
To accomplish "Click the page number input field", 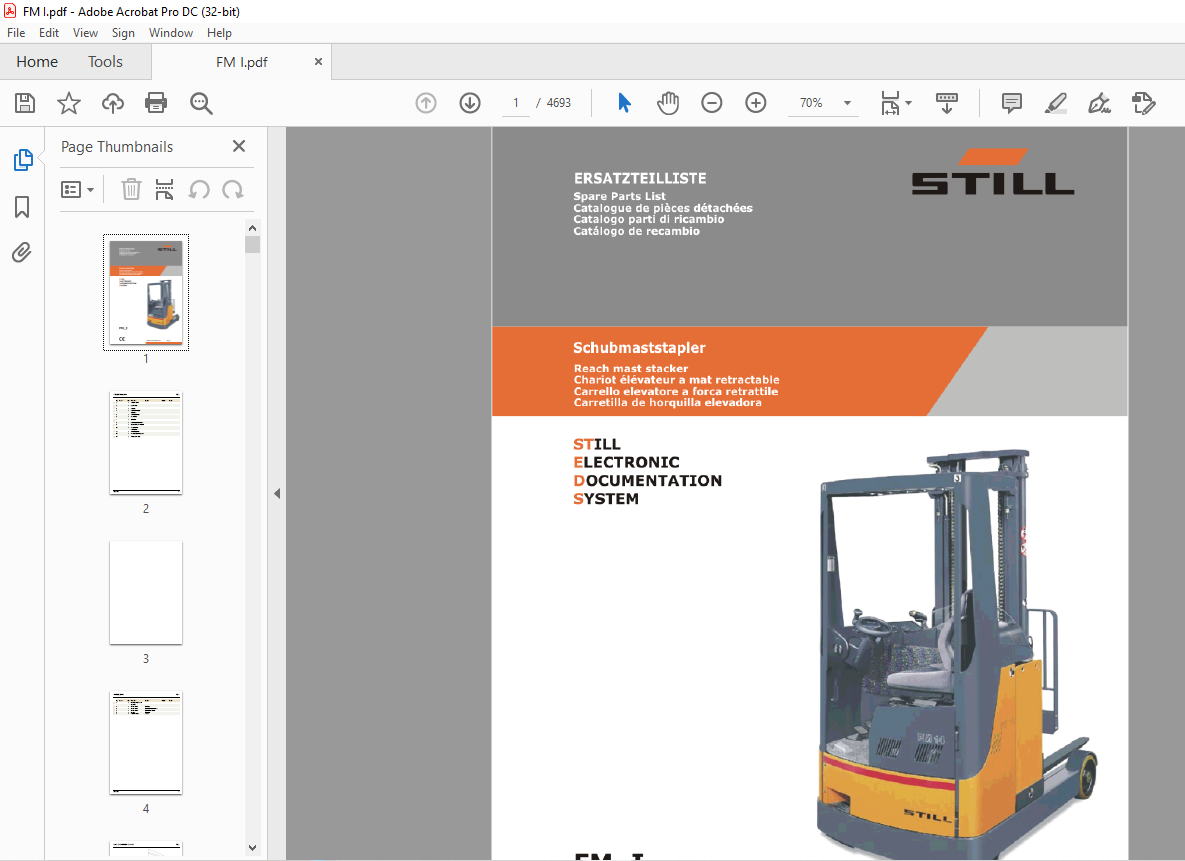I will tap(516, 103).
